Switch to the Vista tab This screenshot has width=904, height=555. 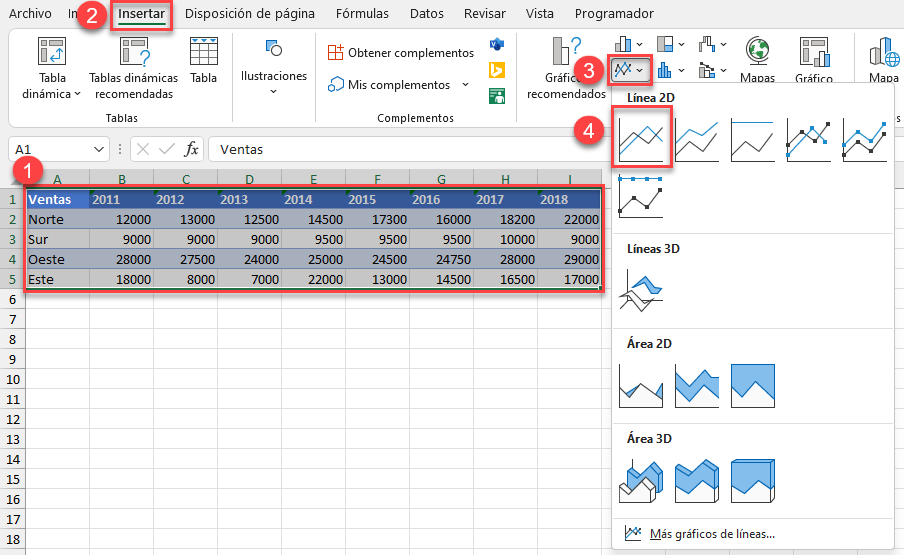[540, 13]
